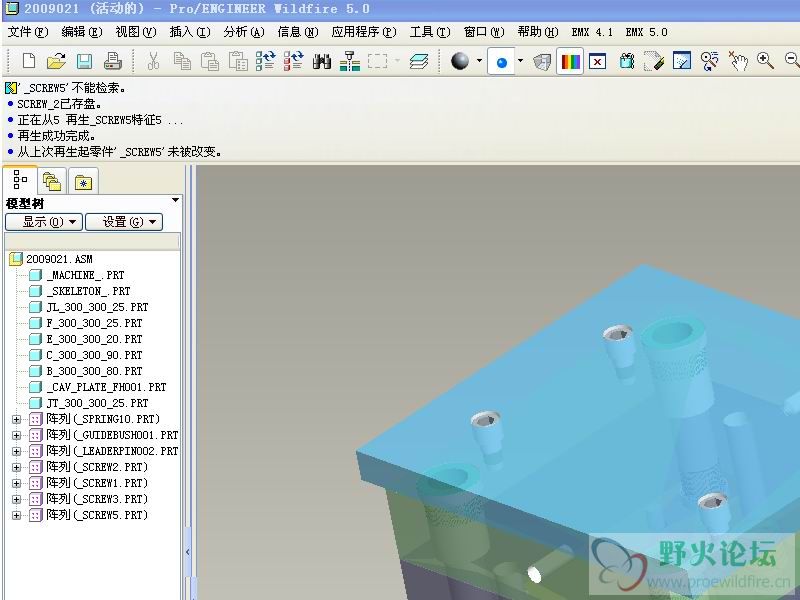Select _CAV_PLATE_FH001.PRT in the tree

(x=97, y=387)
